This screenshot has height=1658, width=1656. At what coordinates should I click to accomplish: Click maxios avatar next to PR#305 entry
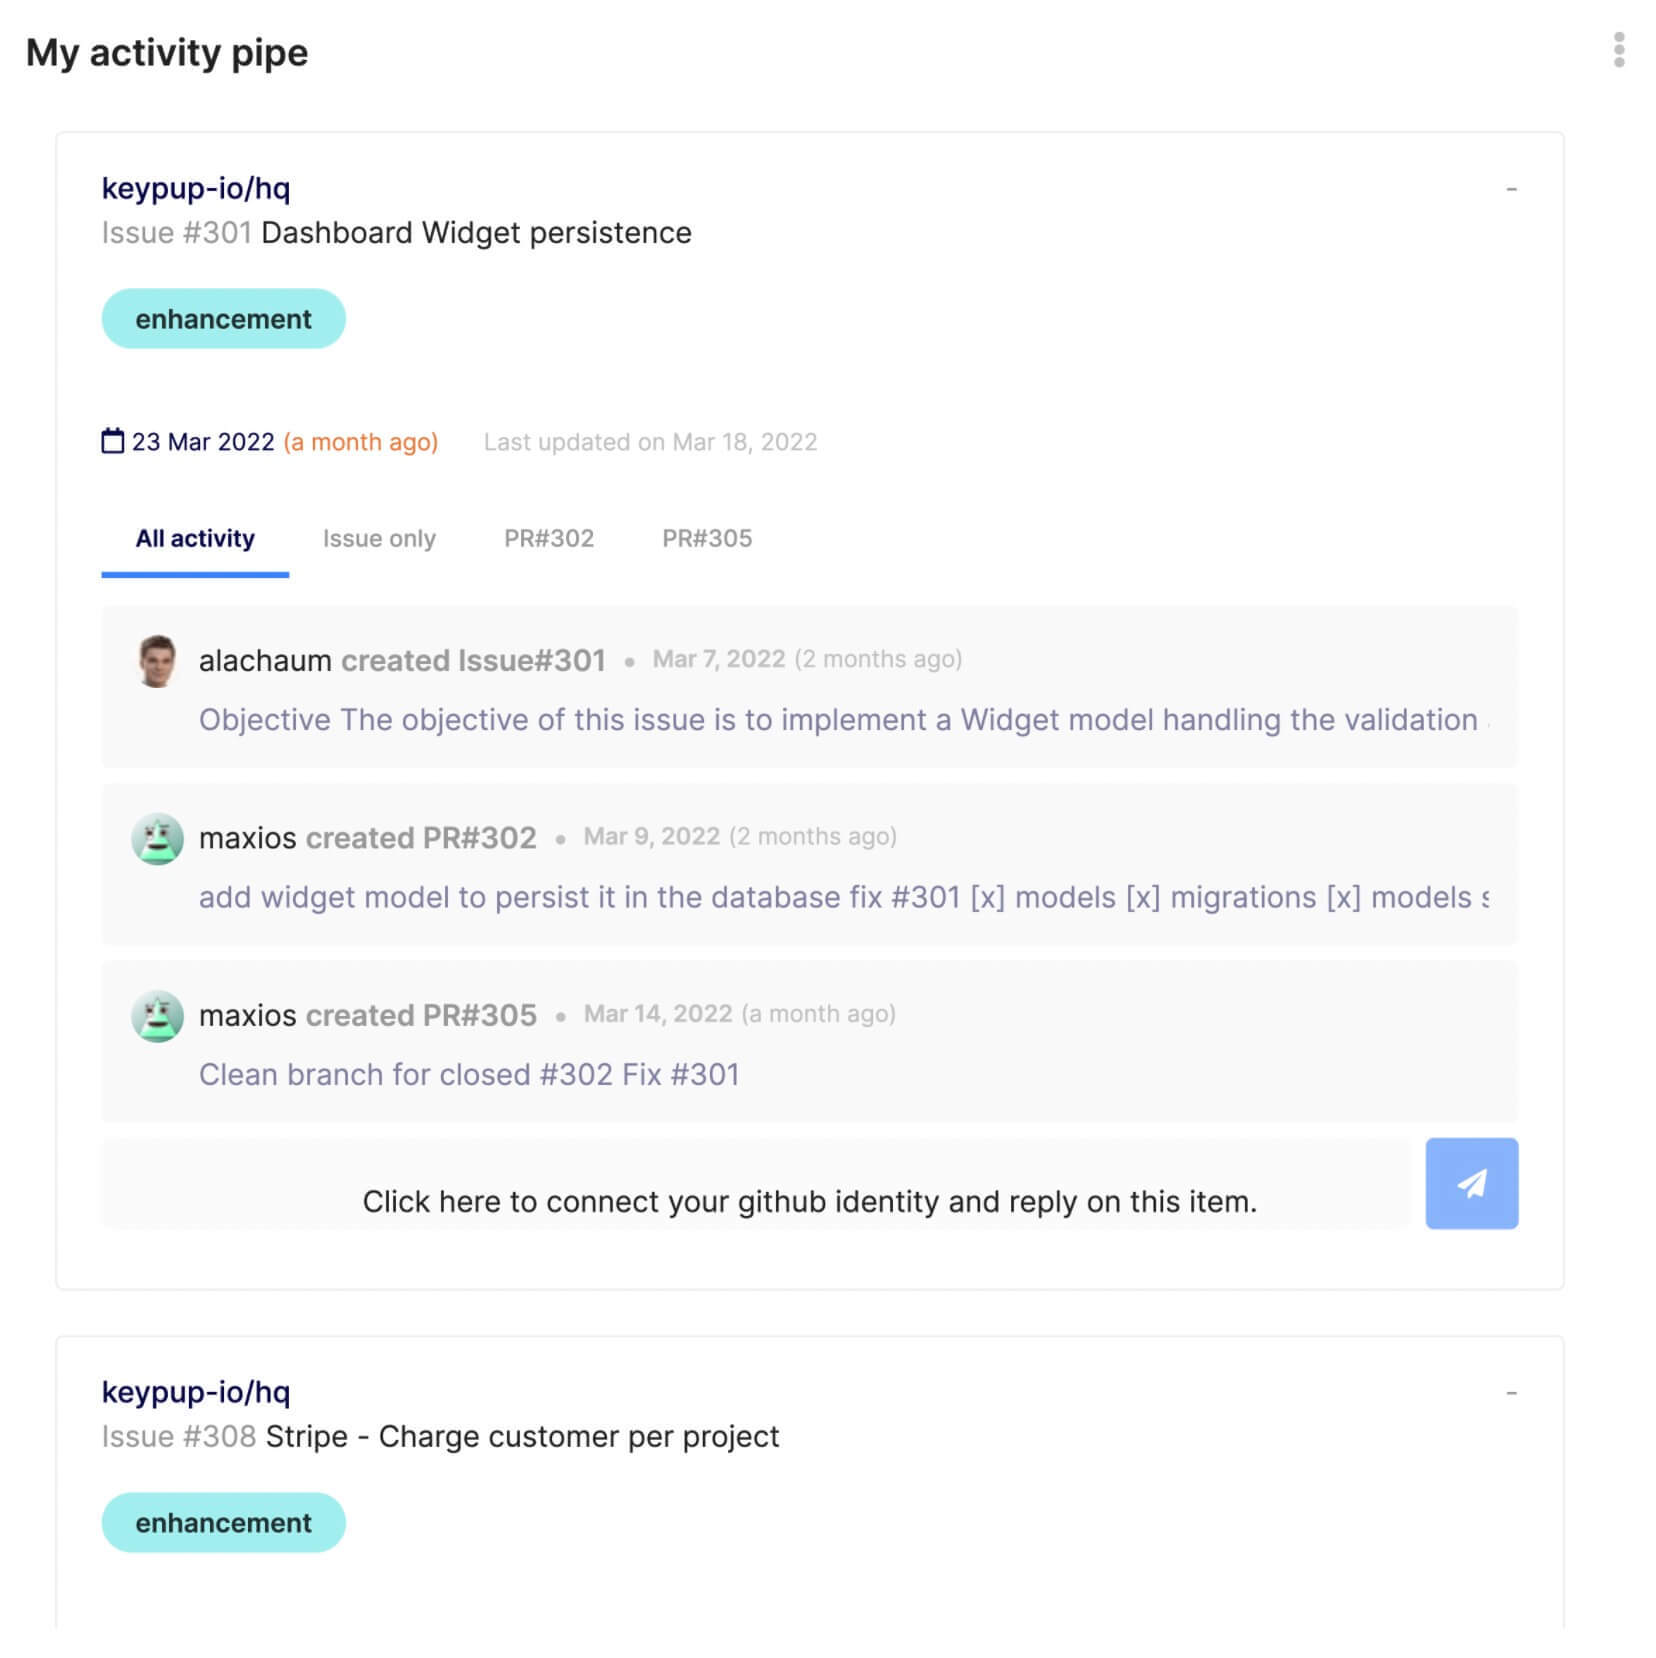[157, 1016]
